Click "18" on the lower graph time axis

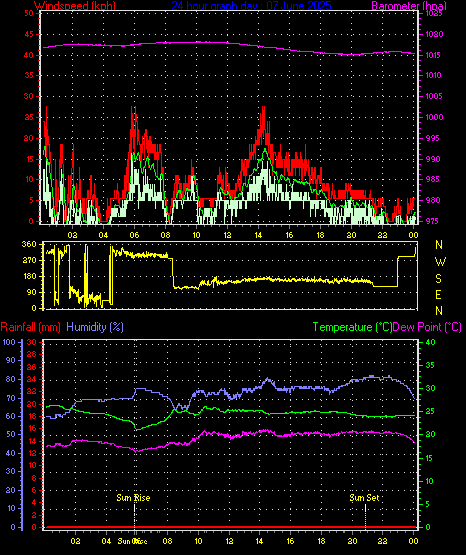pos(321,541)
